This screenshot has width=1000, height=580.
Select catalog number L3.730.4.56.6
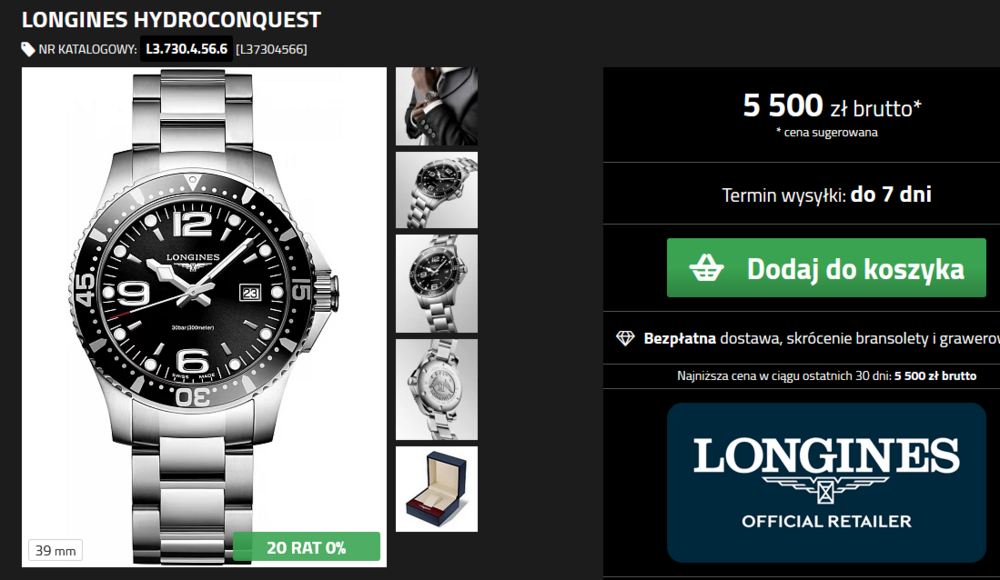coord(186,49)
